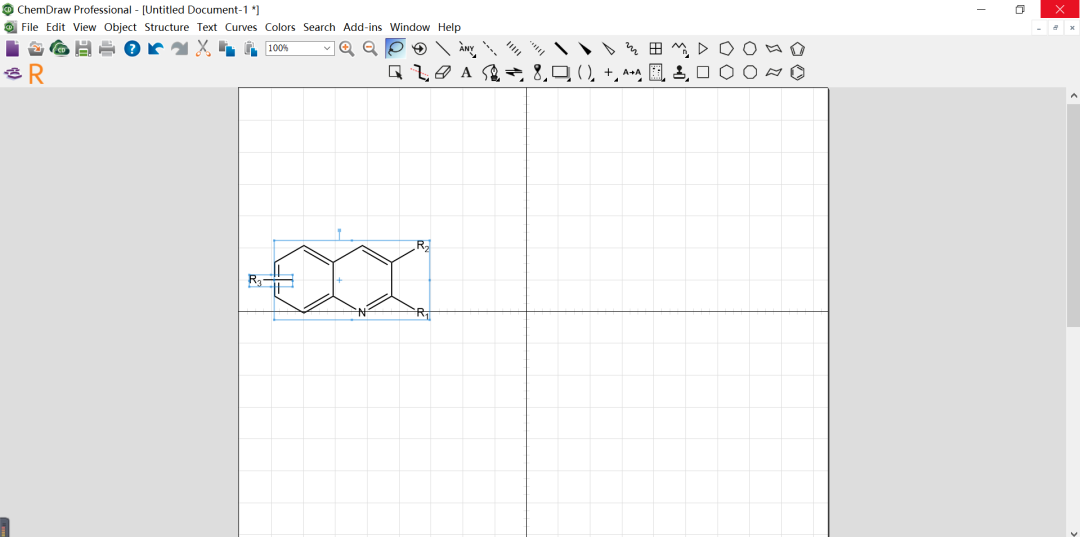Select the Eraser tool
The height and width of the screenshot is (537, 1080).
pos(443,72)
